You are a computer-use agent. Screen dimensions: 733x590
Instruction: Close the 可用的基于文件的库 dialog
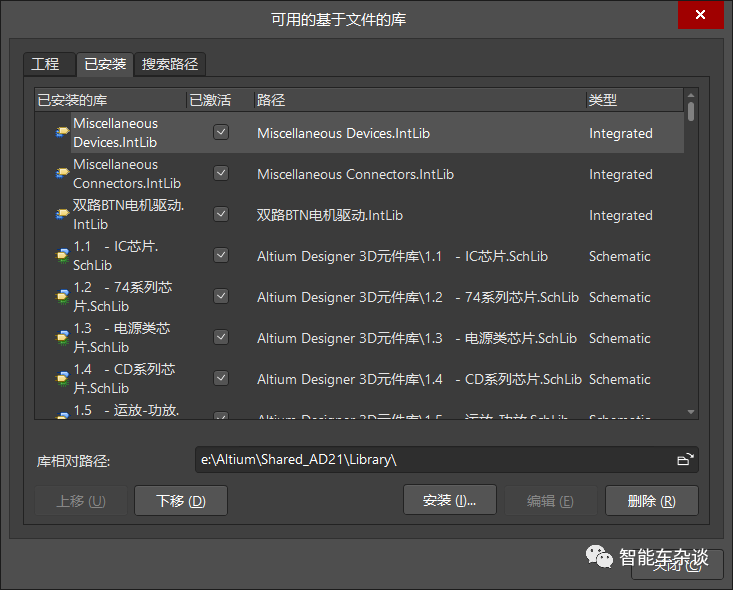click(700, 15)
